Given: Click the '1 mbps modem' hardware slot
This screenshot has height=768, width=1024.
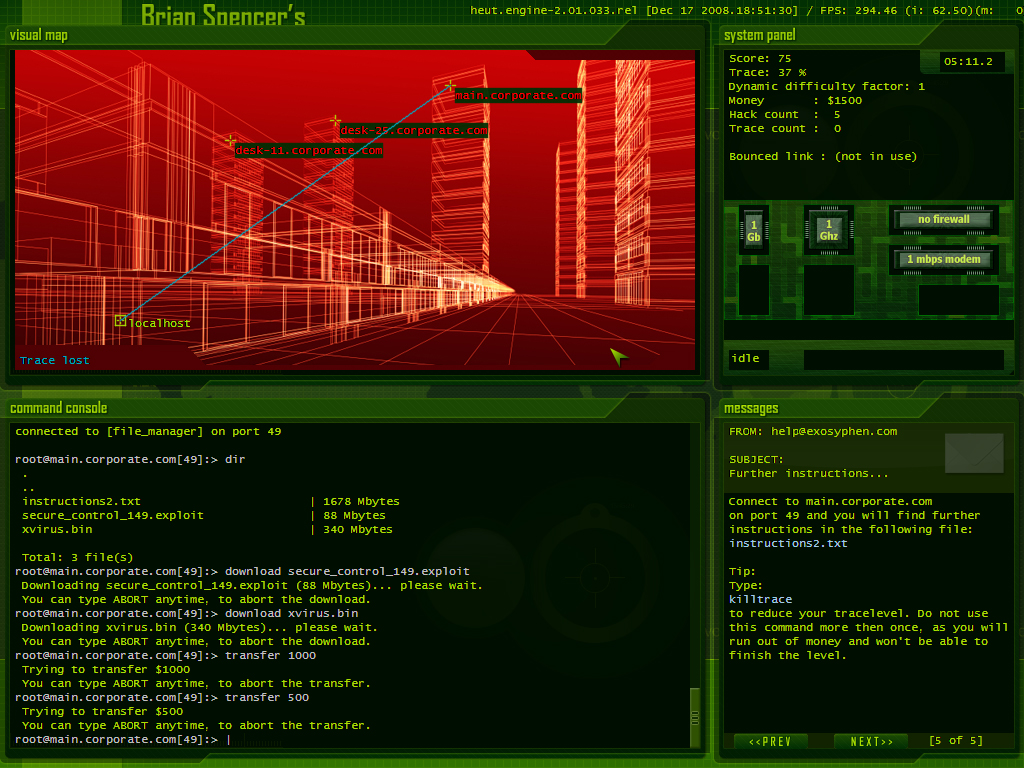Looking at the screenshot, I should point(944,260).
